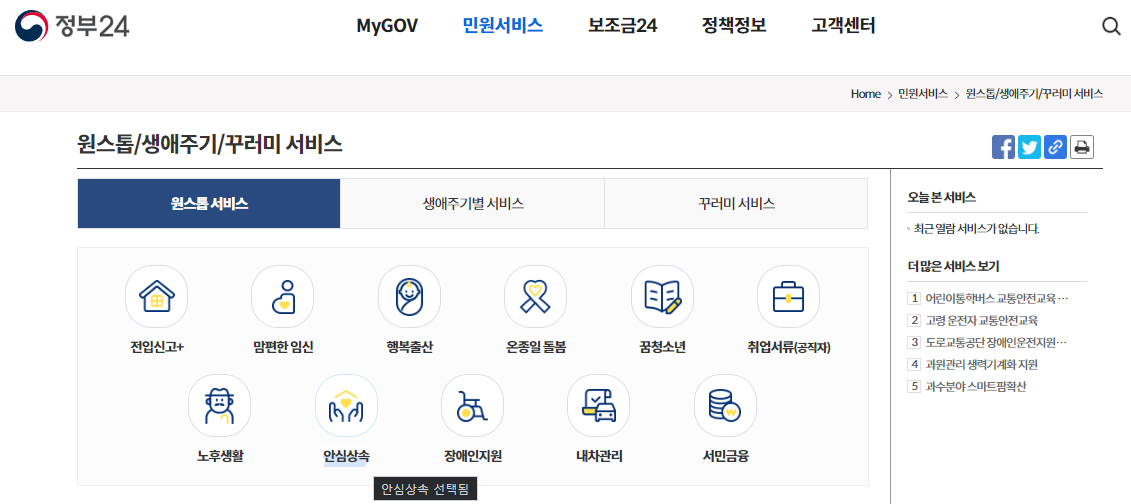Select the 노후생활 elderly icon

[219, 405]
